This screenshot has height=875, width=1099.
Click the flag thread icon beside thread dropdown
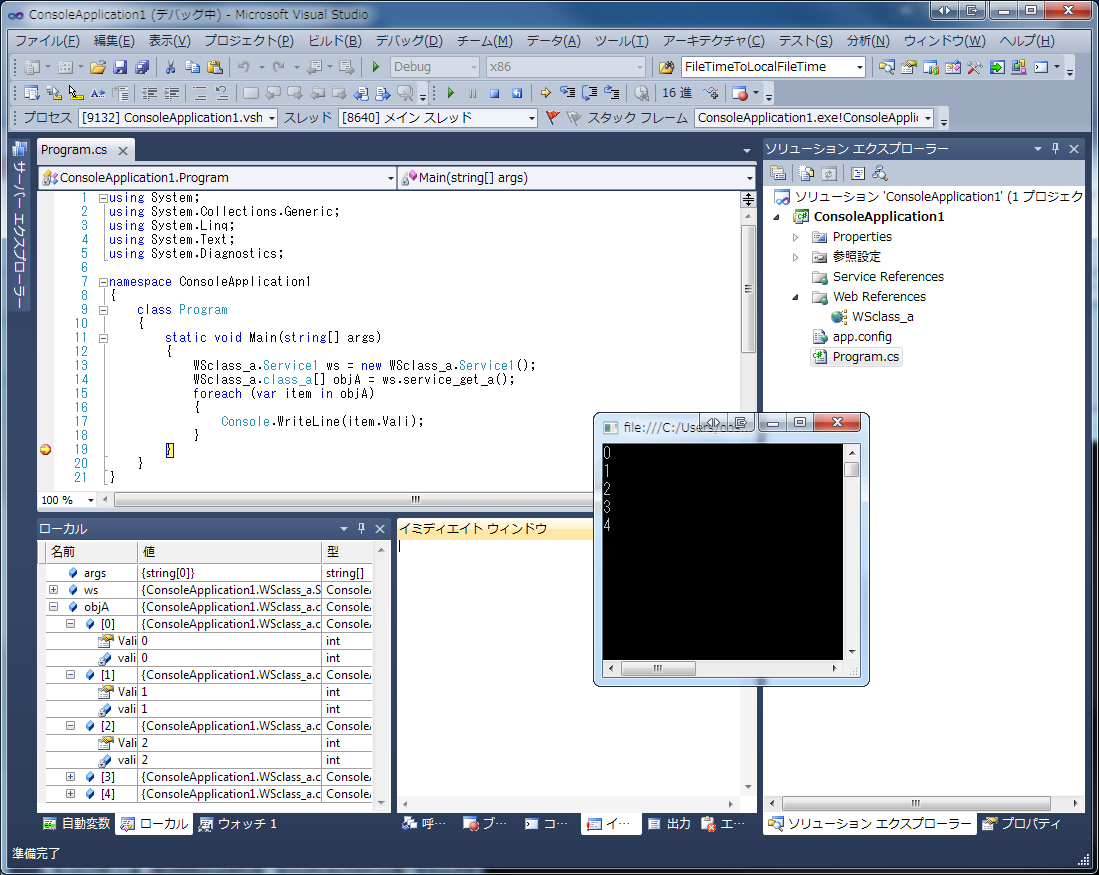(552, 118)
